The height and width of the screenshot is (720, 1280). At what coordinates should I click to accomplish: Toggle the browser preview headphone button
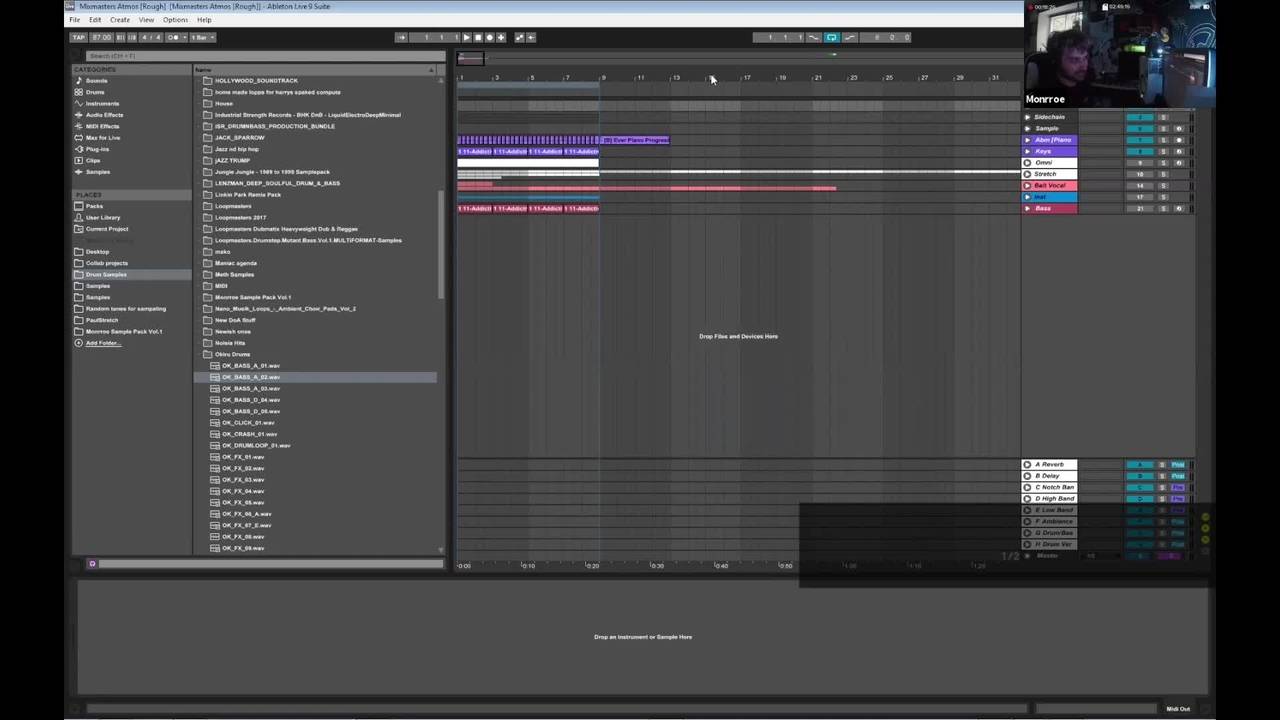tap(92, 564)
